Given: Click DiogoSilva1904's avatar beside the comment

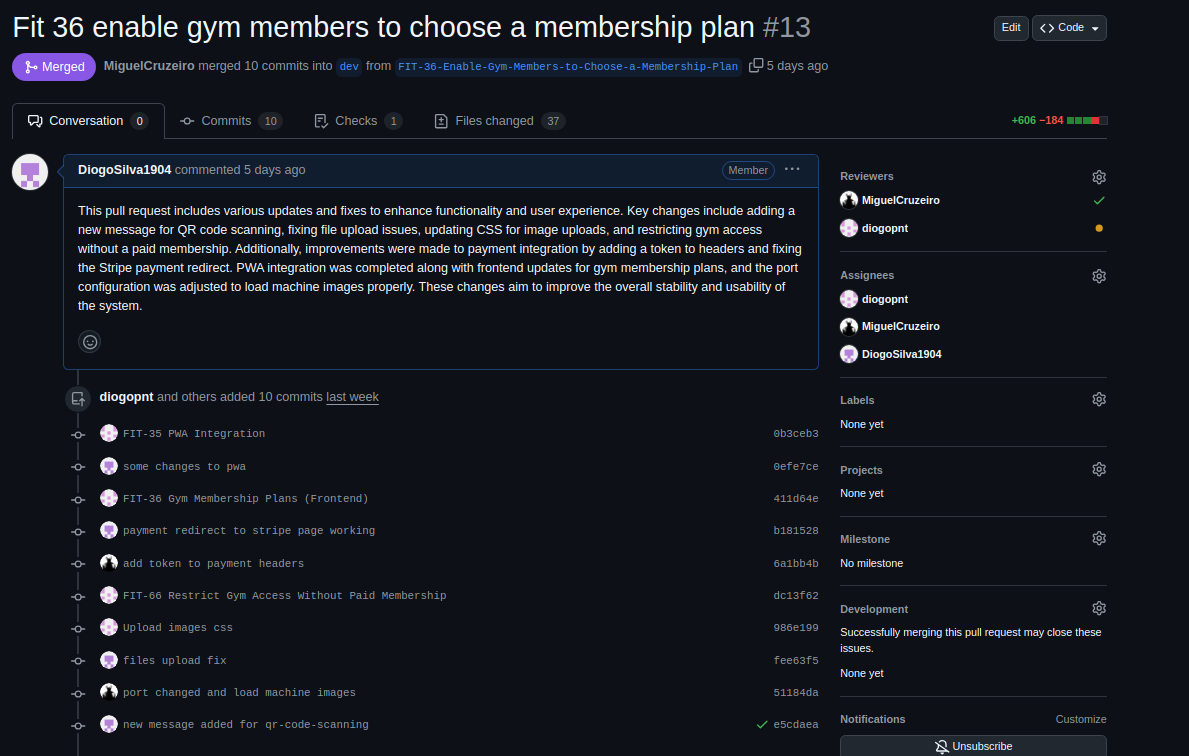Looking at the screenshot, I should tap(30, 172).
